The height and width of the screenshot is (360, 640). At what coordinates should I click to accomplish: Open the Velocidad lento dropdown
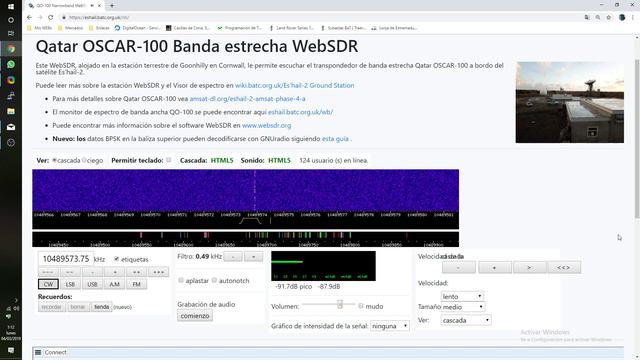point(462,296)
